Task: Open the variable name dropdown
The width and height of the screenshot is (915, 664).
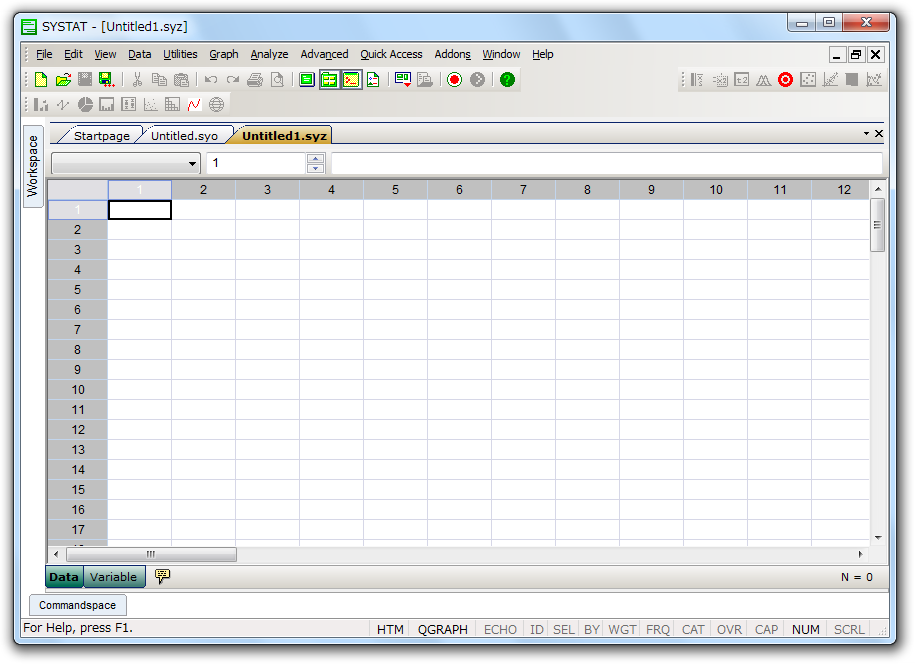Action: (x=192, y=163)
